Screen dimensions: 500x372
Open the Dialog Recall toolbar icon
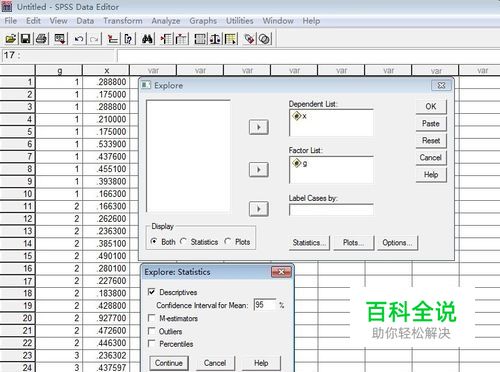[60, 39]
